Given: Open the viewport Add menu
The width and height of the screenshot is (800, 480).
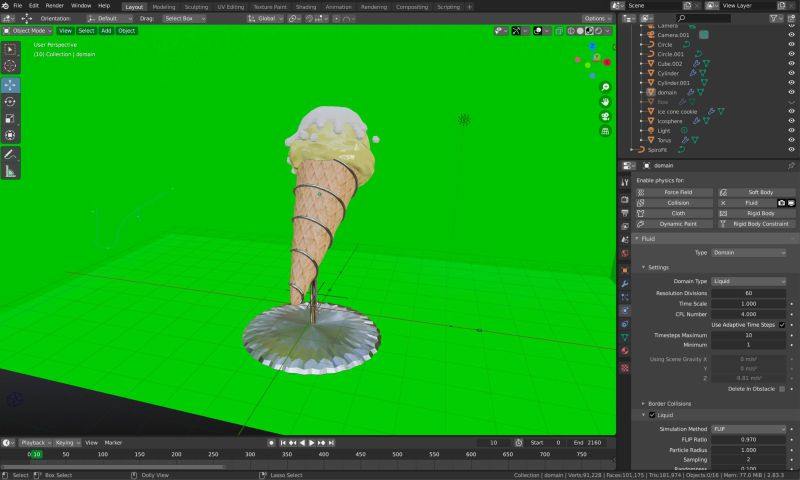Looking at the screenshot, I should click(106, 31).
